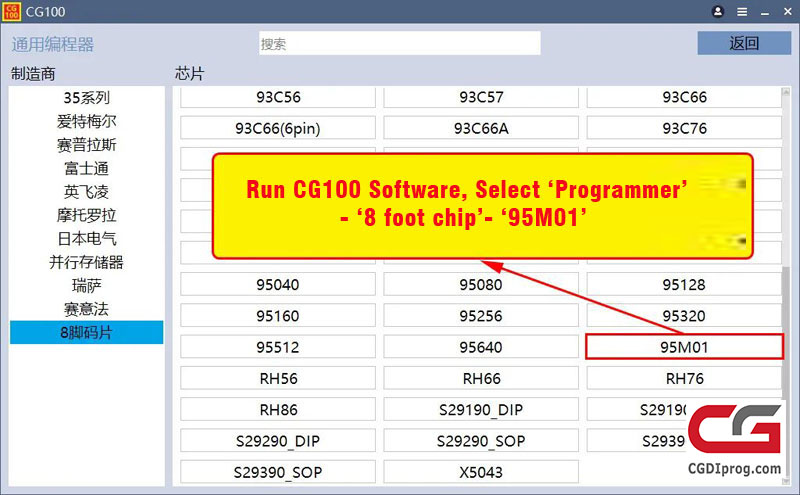Screen dimensions: 800x495
Task: Open the hamburger menu icon
Action: click(742, 12)
